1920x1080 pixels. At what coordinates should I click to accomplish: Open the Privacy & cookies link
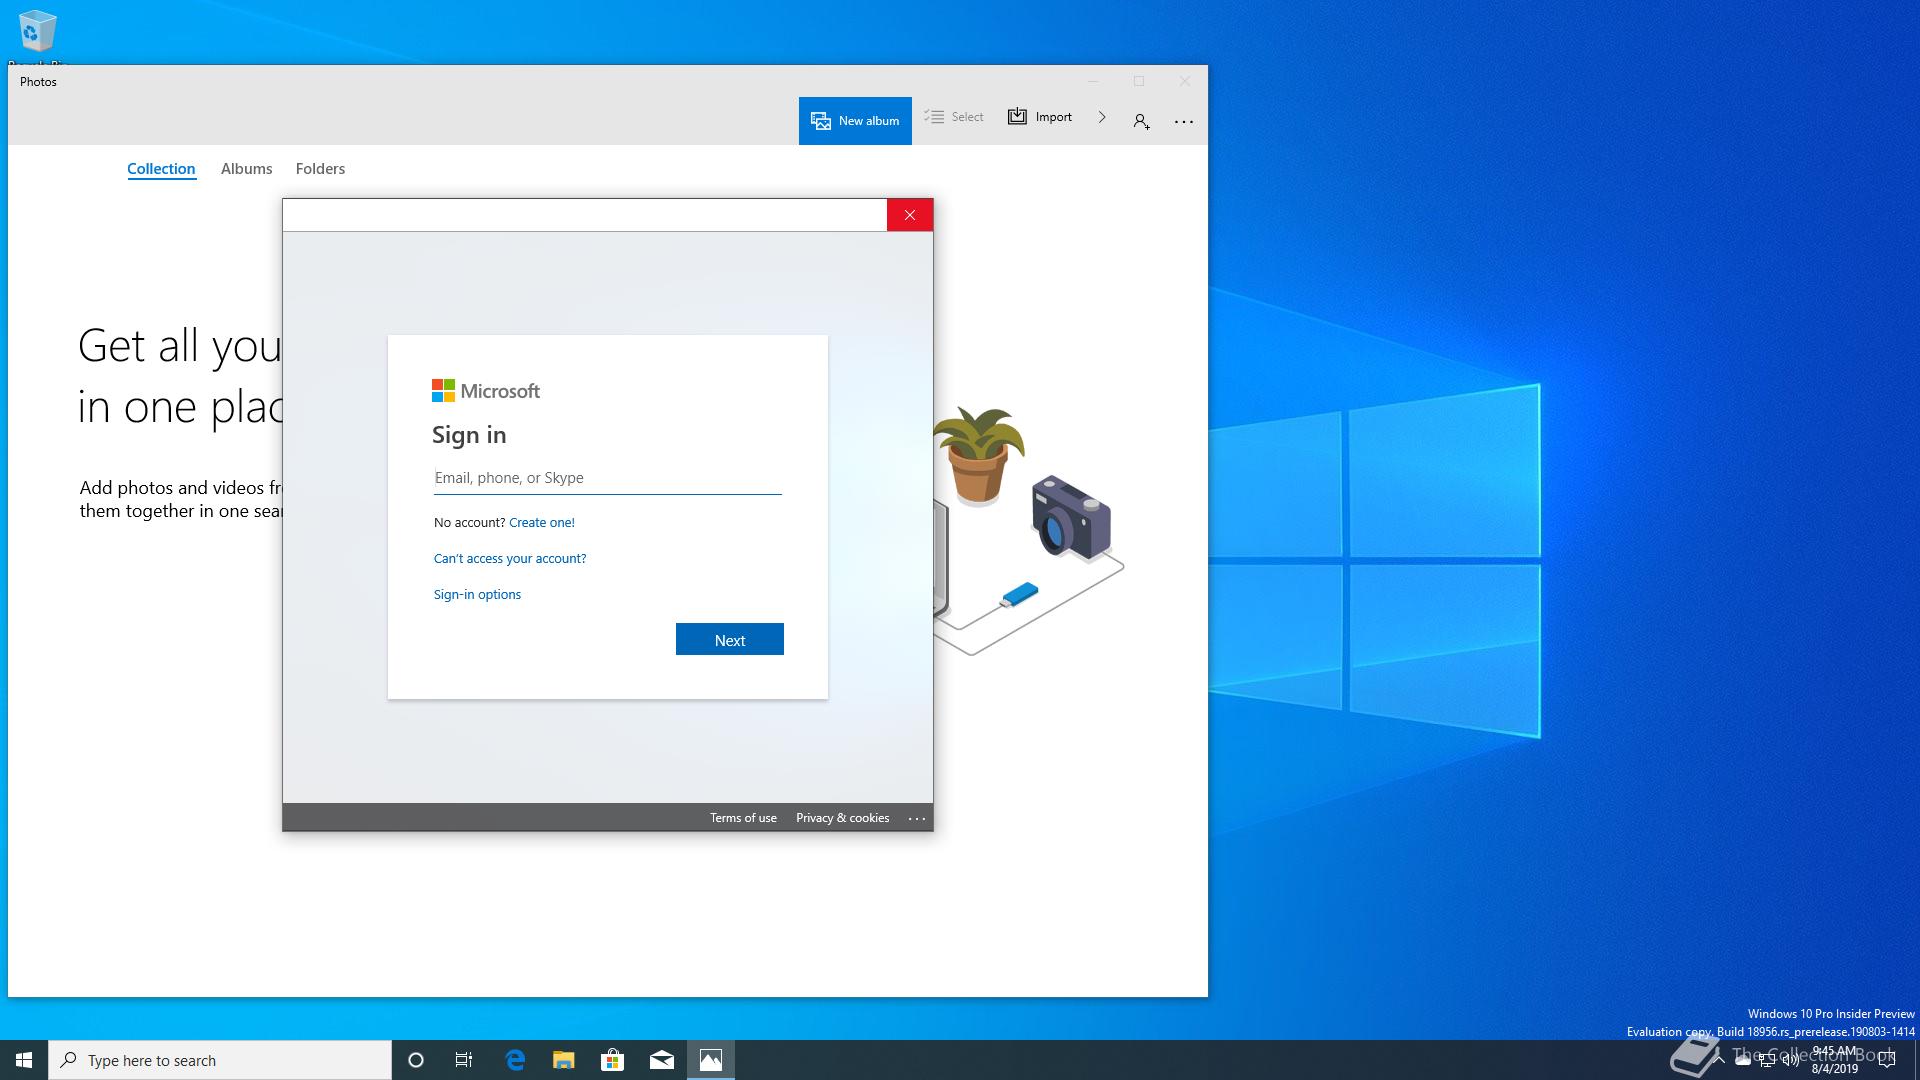click(x=842, y=818)
